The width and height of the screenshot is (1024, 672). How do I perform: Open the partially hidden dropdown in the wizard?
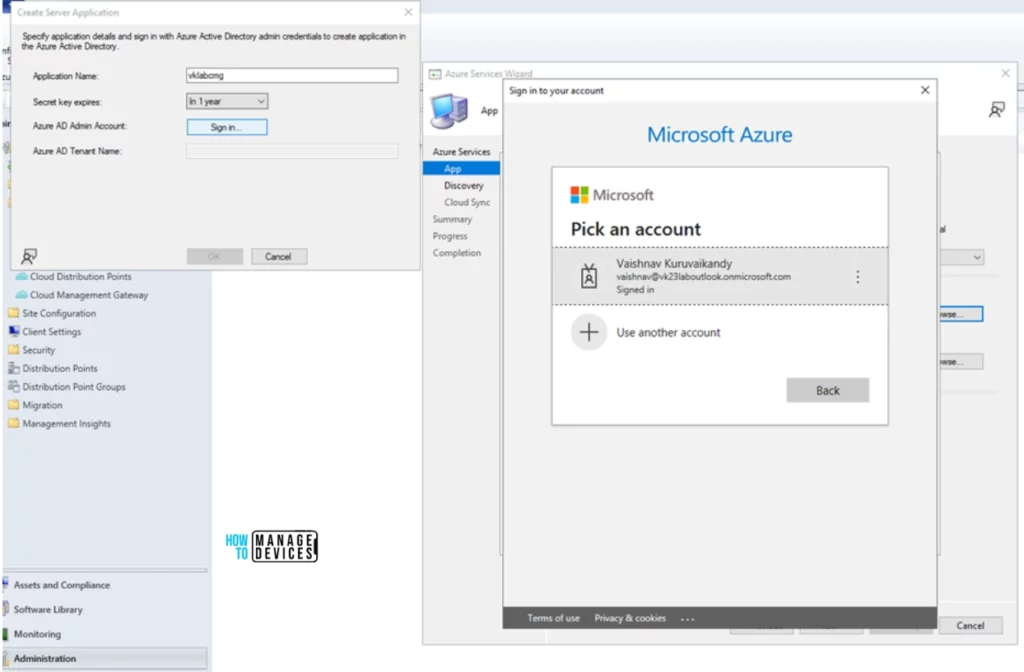coord(961,257)
